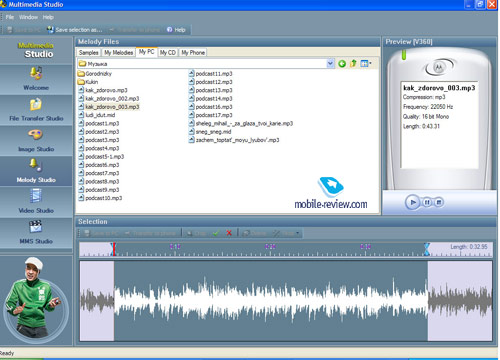Play the melody preview
The height and width of the screenshot is (360, 500).
coord(413,202)
